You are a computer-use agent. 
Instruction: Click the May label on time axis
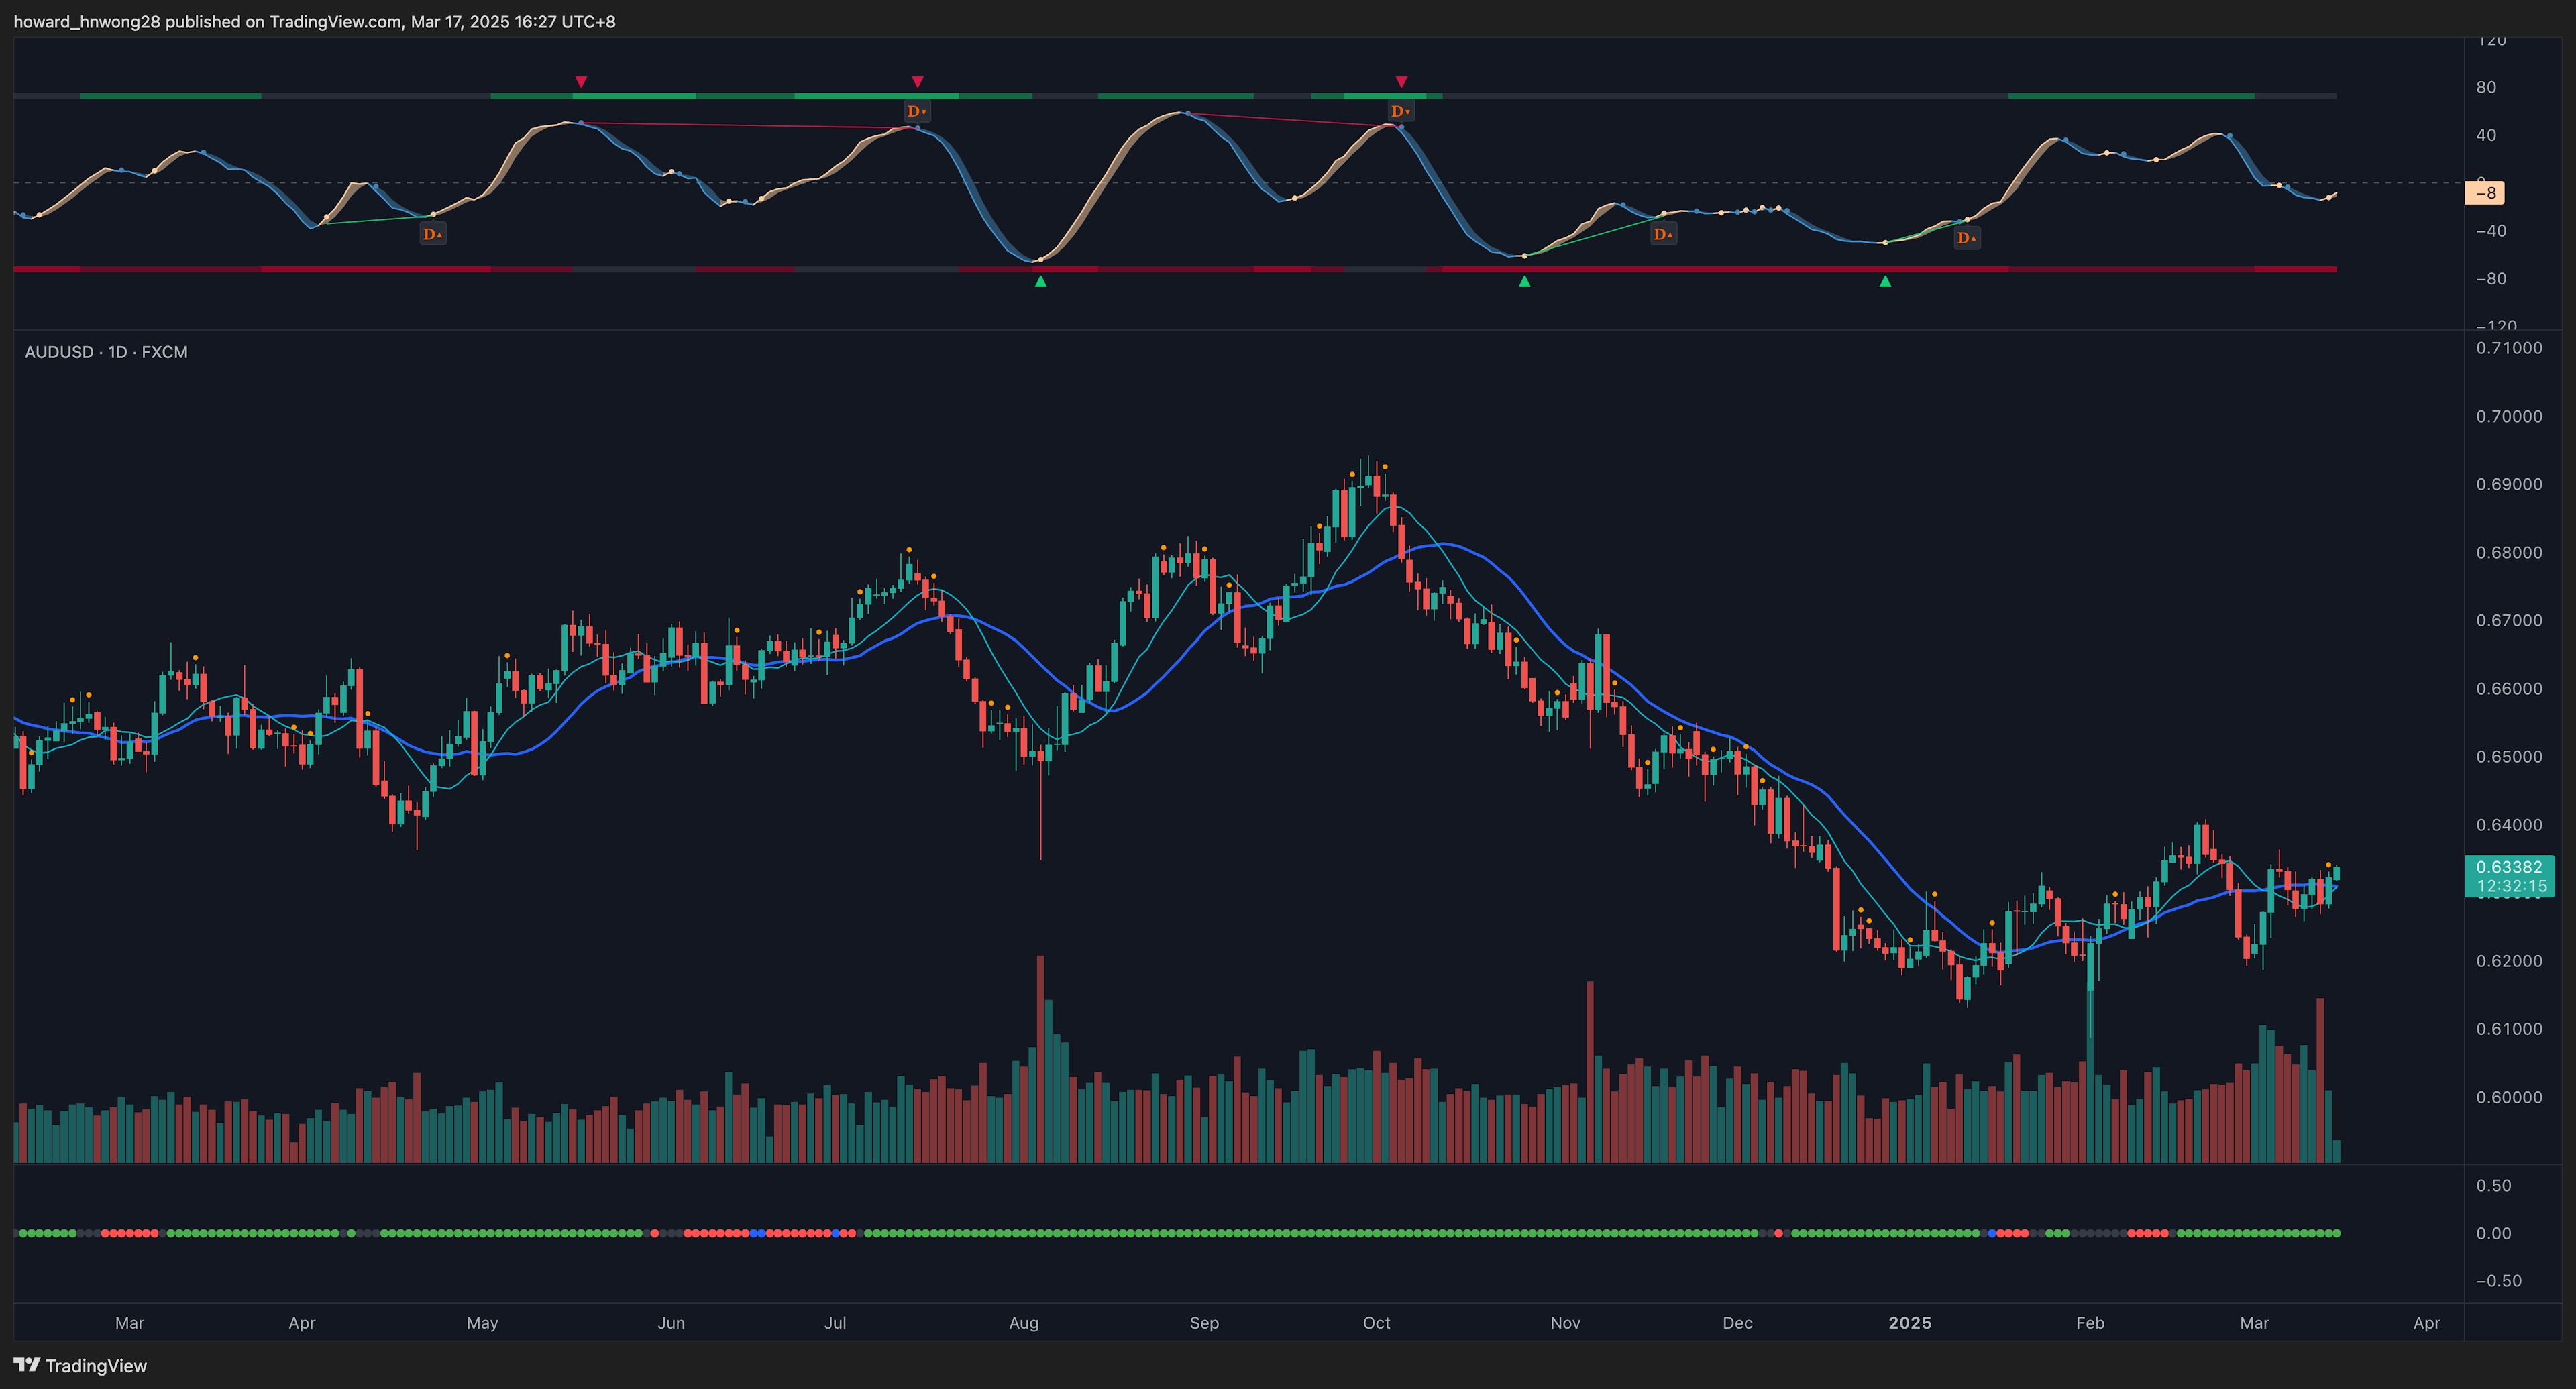click(482, 1323)
